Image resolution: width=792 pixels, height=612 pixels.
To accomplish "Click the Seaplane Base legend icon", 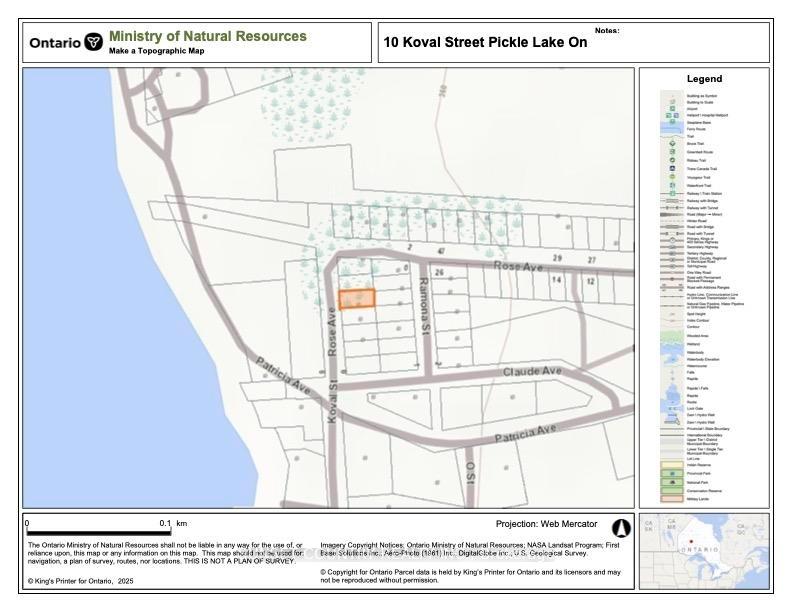I will click(672, 121).
